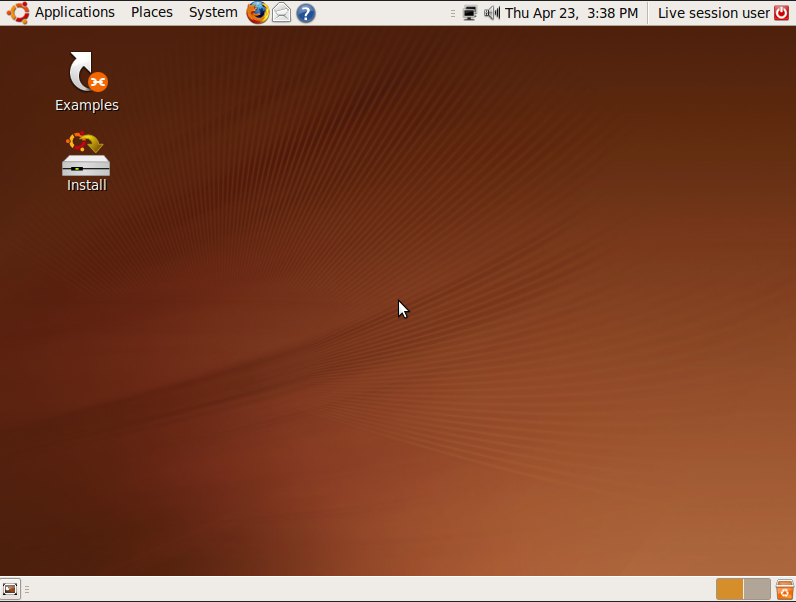Open the Places menu
The image size is (796, 602).
click(x=152, y=12)
